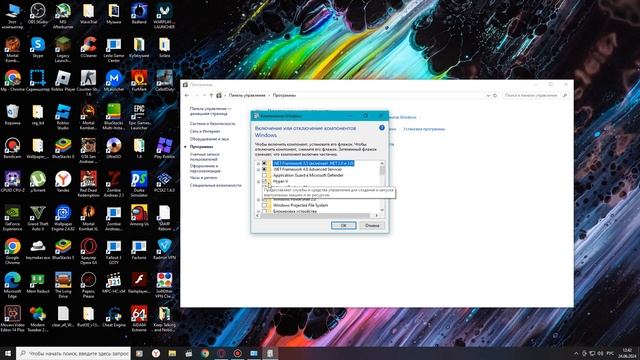Select the CCleaner desktop shortcut
The image size is (640, 360).
(x=88, y=47)
